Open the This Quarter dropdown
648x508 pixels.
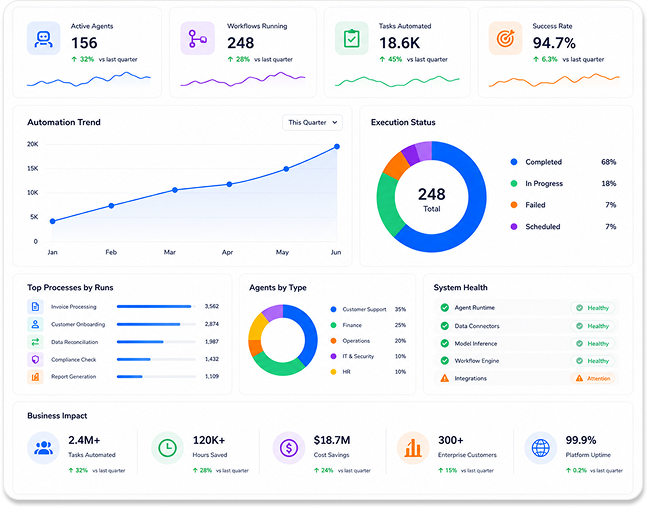click(312, 122)
